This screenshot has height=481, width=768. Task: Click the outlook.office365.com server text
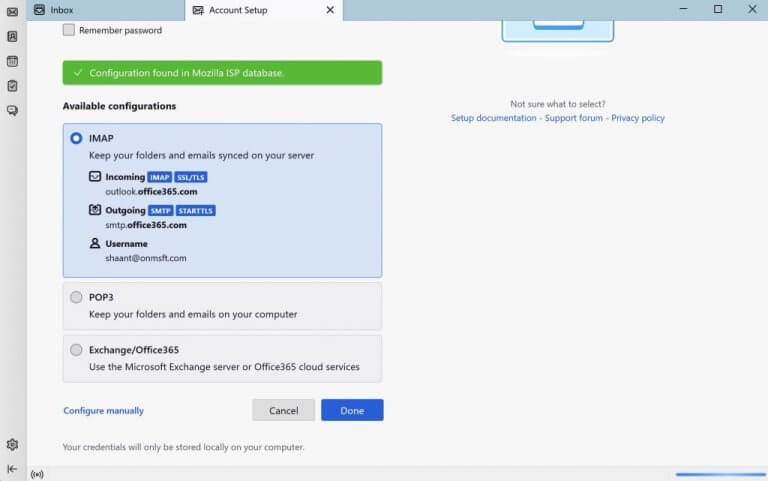[151, 192]
